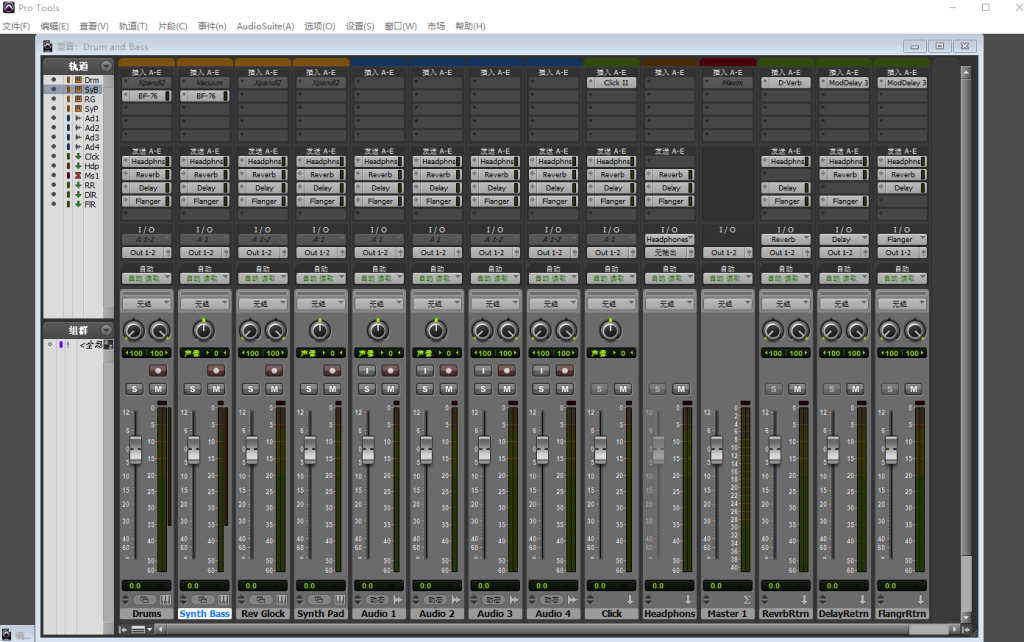This screenshot has height=642, width=1024.
Task: Open the 窗口(W) menu
Action: (x=400, y=26)
